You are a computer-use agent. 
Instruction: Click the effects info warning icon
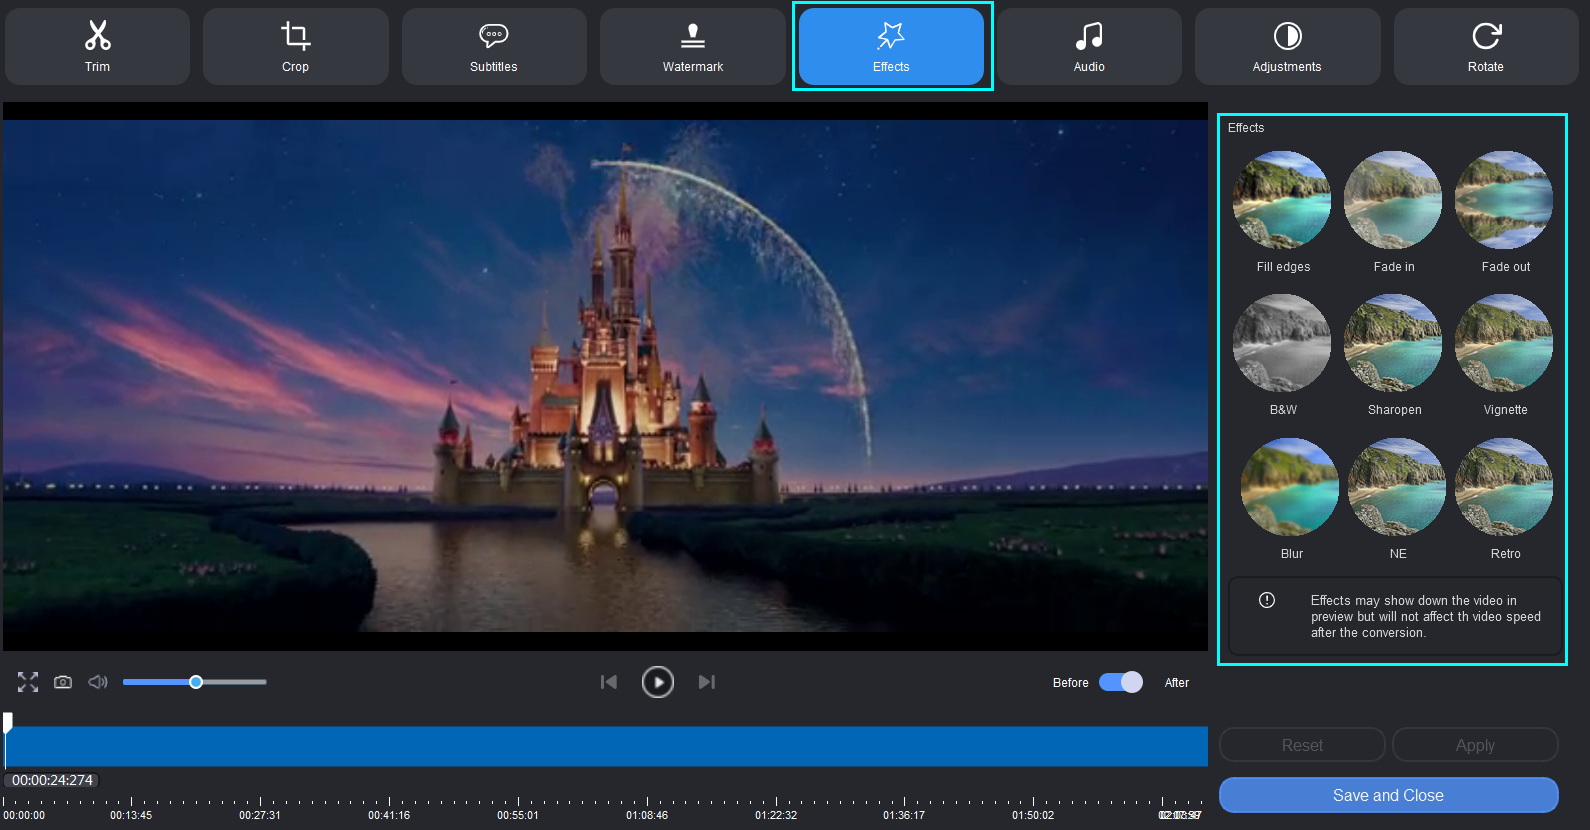1267,600
